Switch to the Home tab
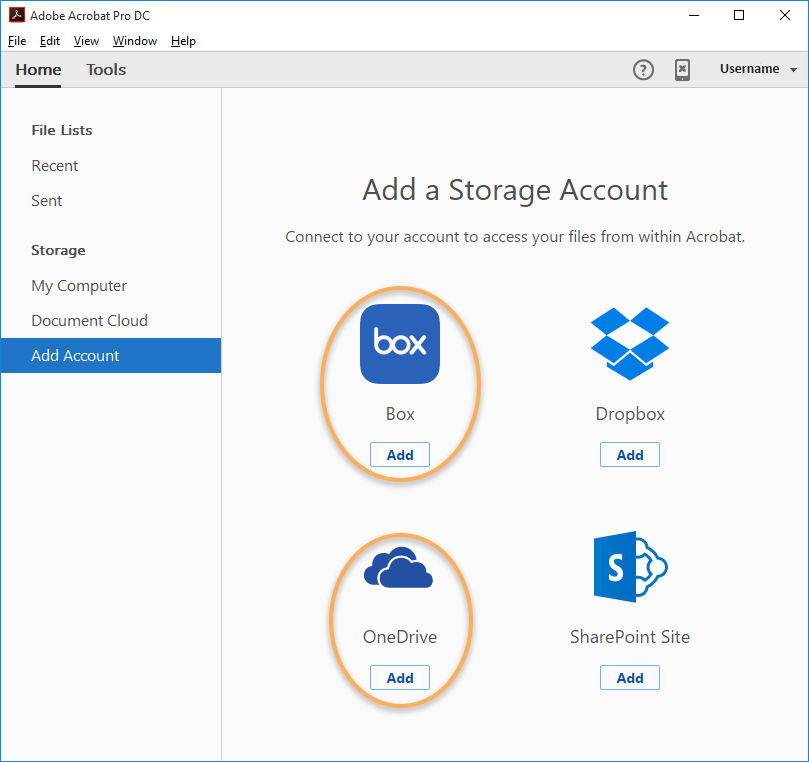This screenshot has height=762, width=809. tap(38, 70)
